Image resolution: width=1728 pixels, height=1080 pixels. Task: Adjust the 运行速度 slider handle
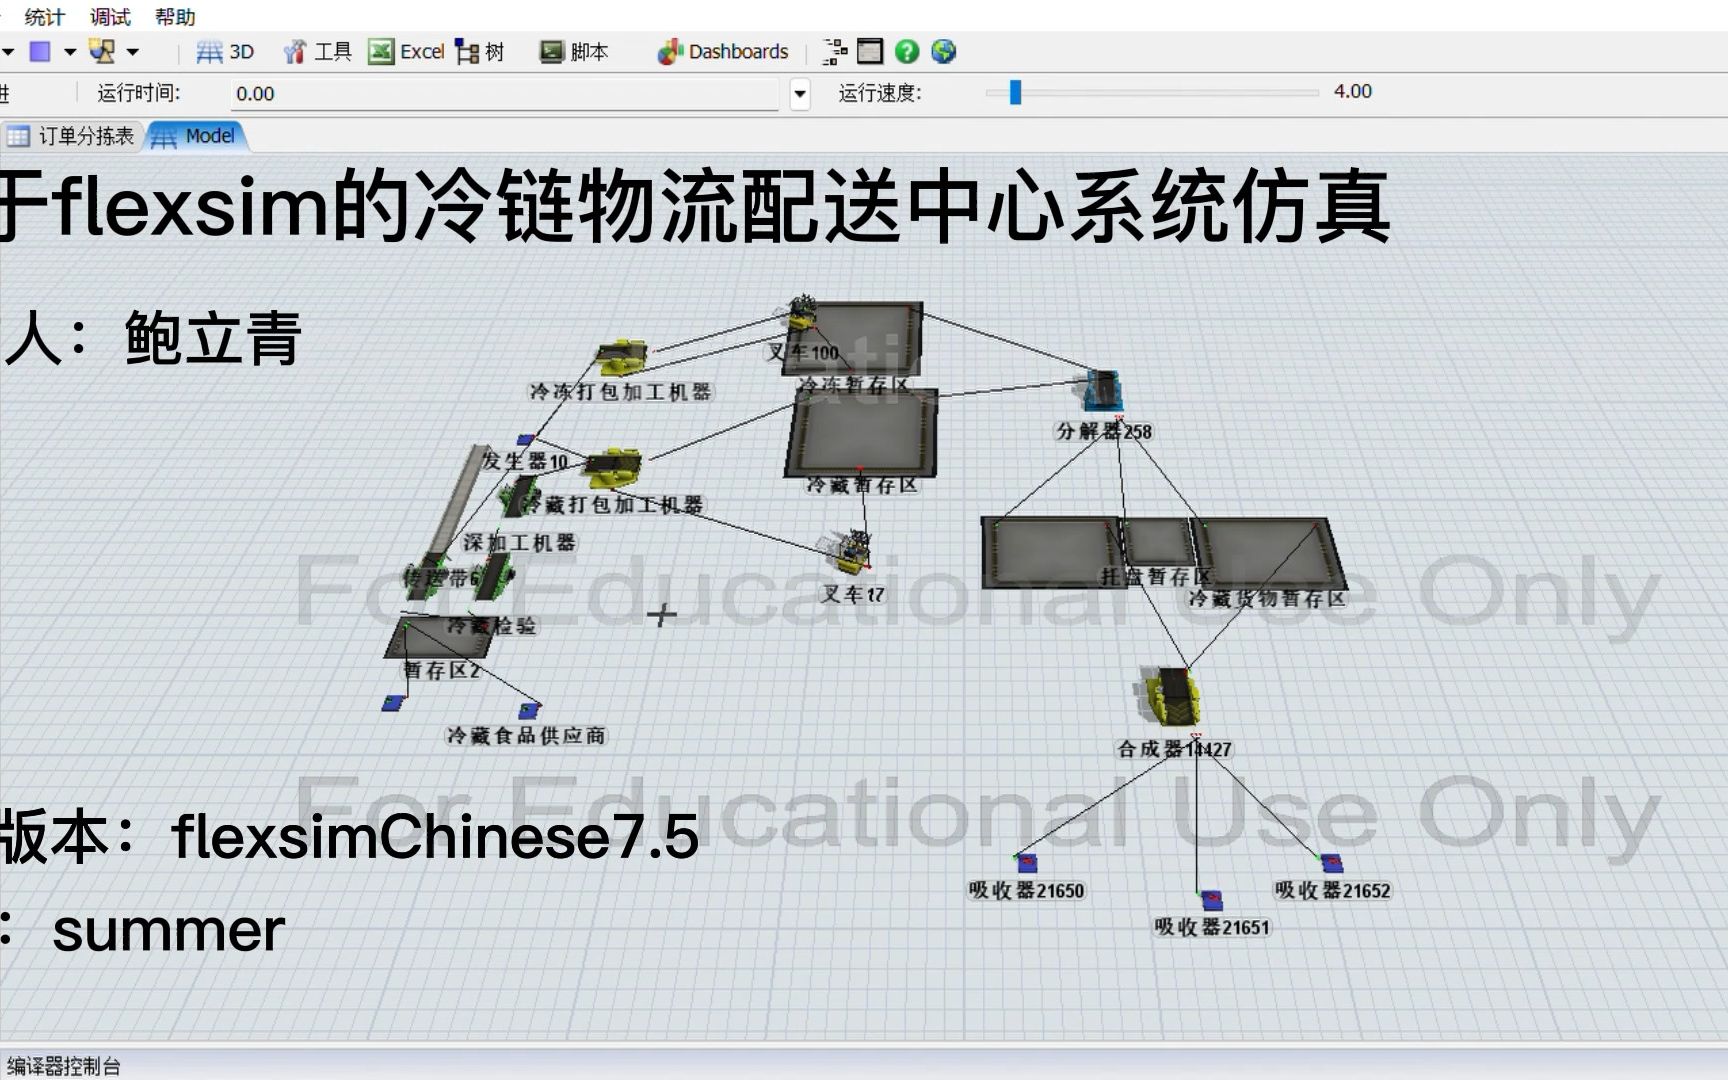[x=1015, y=92]
